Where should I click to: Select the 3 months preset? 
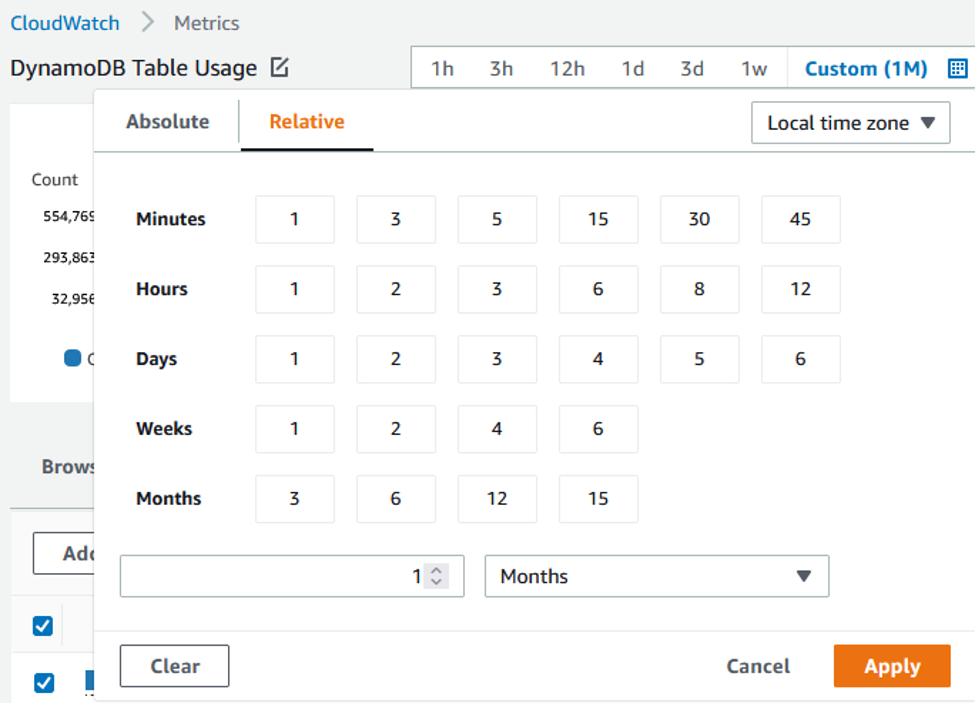coord(294,498)
